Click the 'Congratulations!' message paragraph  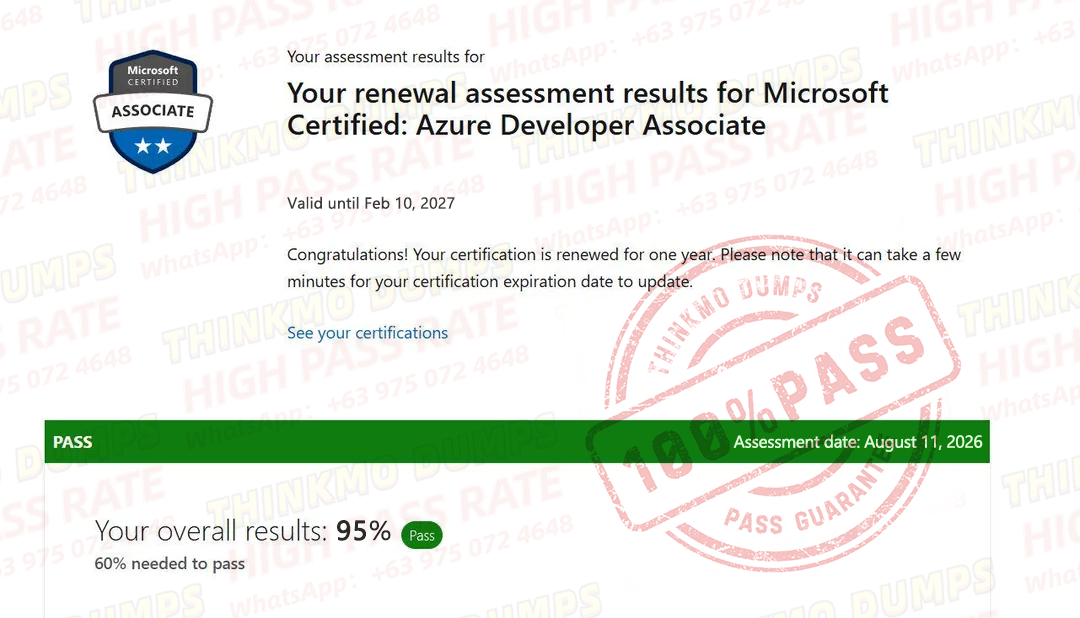click(623, 268)
